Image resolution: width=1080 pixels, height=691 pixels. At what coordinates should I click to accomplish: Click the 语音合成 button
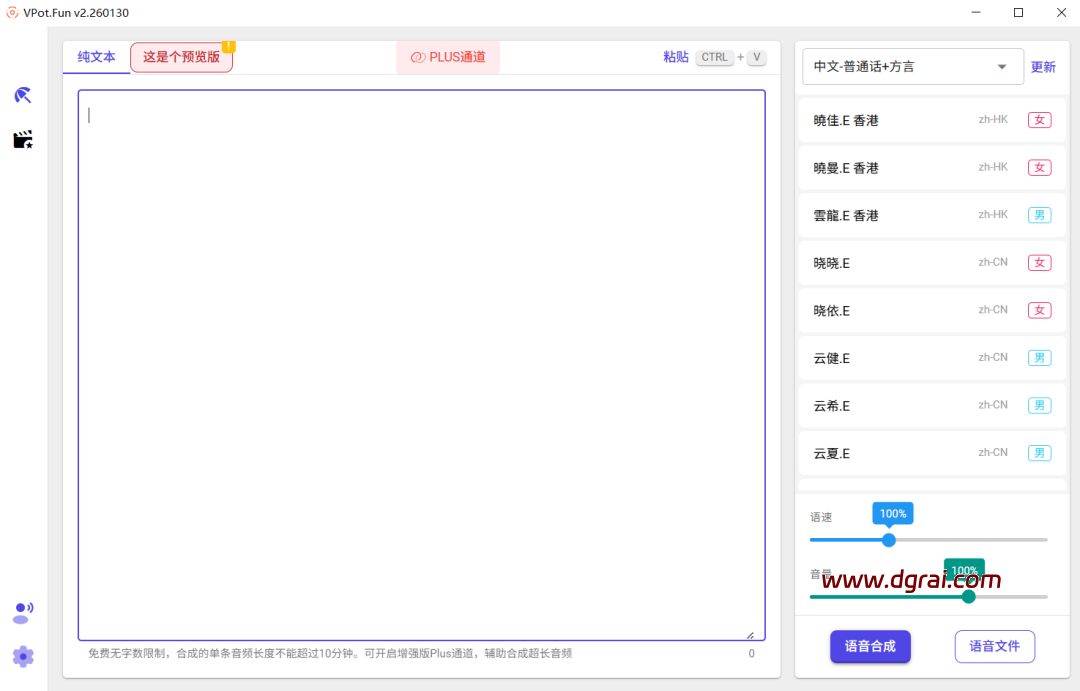(869, 646)
